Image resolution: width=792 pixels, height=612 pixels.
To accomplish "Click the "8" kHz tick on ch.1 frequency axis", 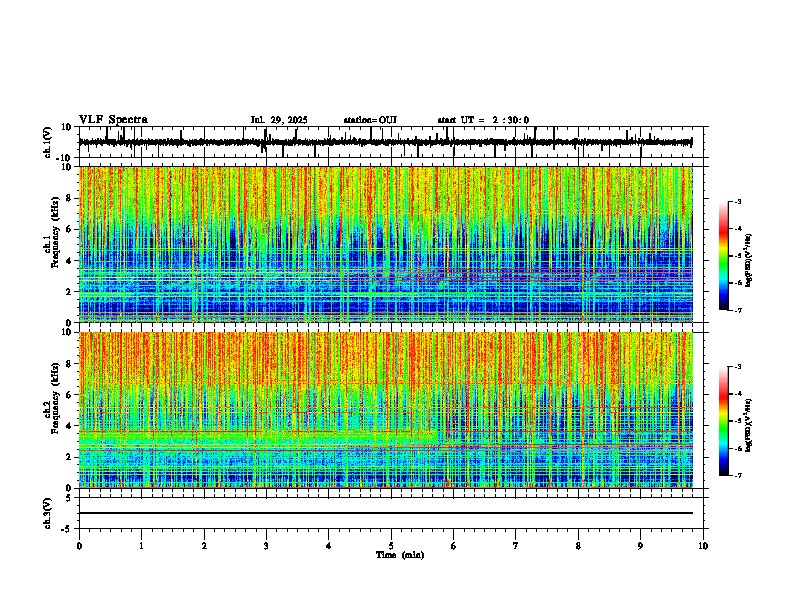I will (70, 198).
